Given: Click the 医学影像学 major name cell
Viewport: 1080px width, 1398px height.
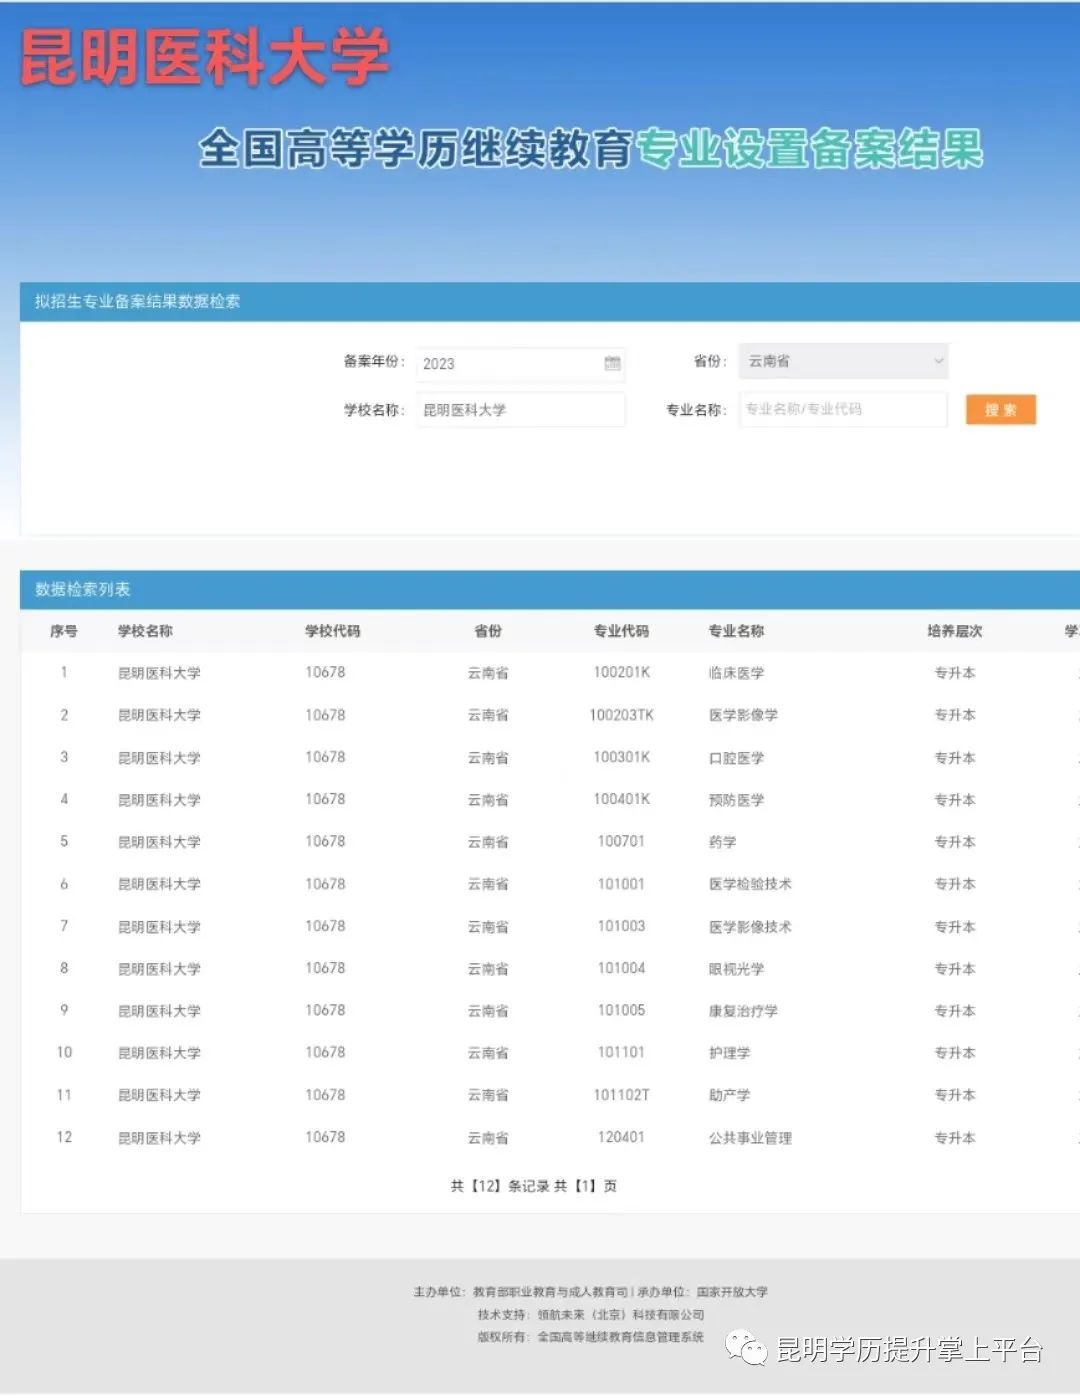Looking at the screenshot, I should click(743, 715).
